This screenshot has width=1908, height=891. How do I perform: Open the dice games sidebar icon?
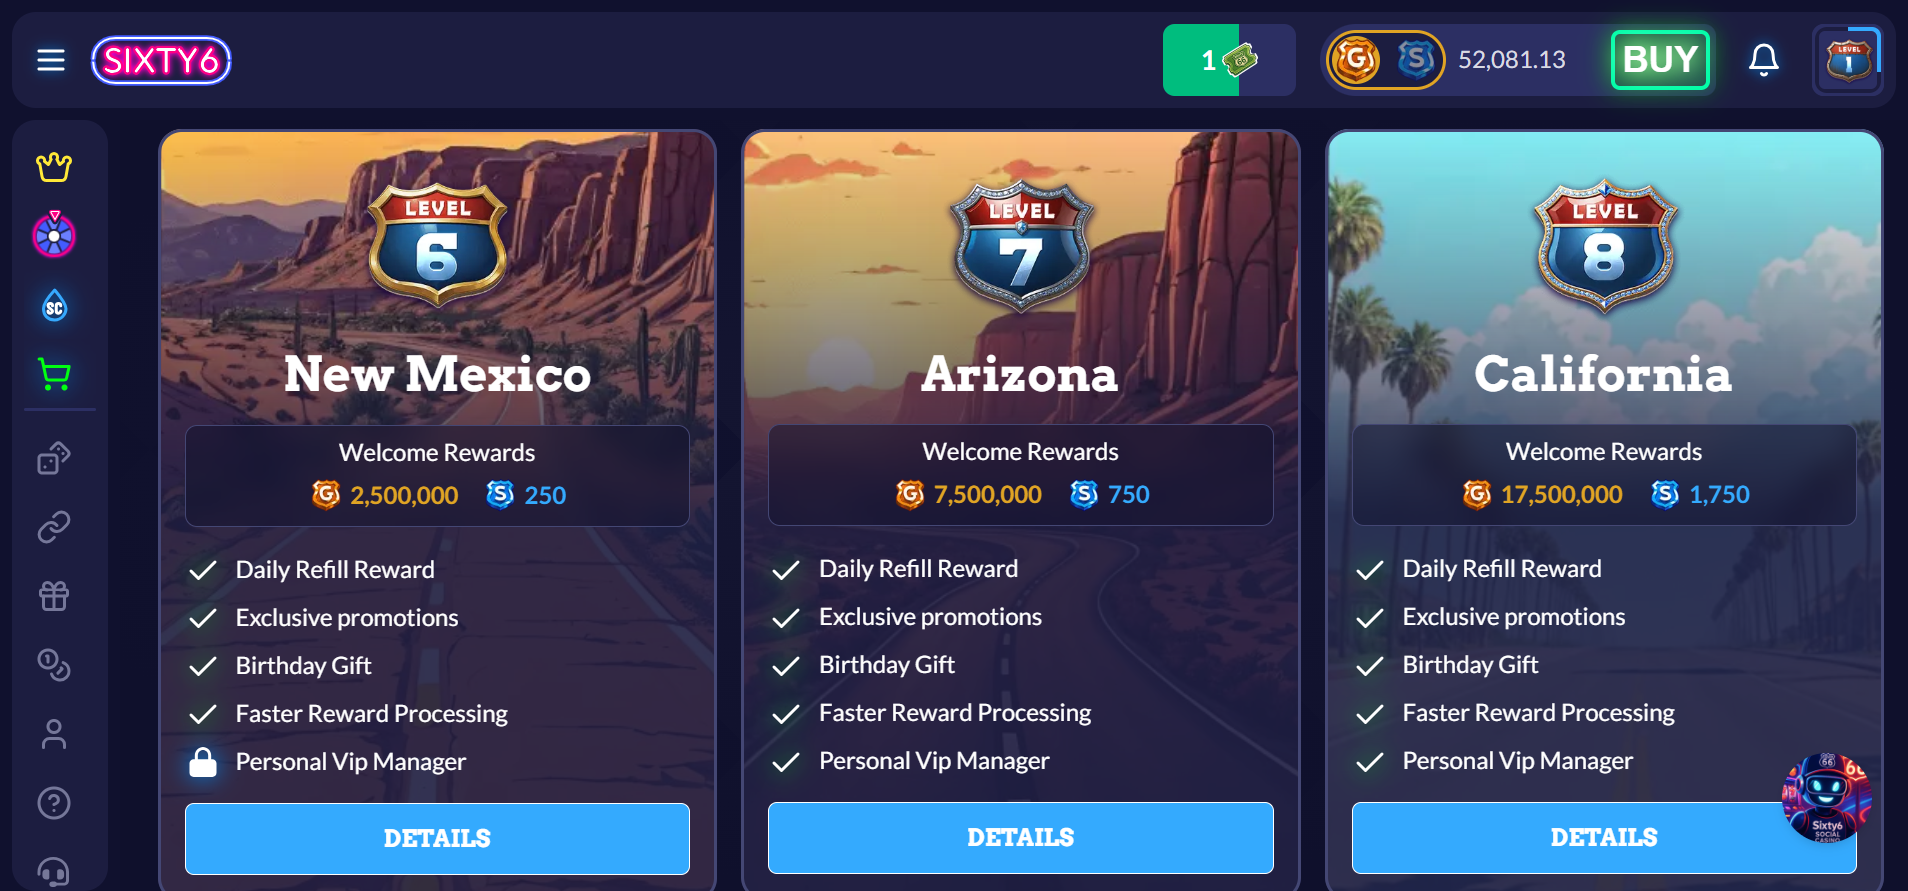pyautogui.click(x=54, y=458)
